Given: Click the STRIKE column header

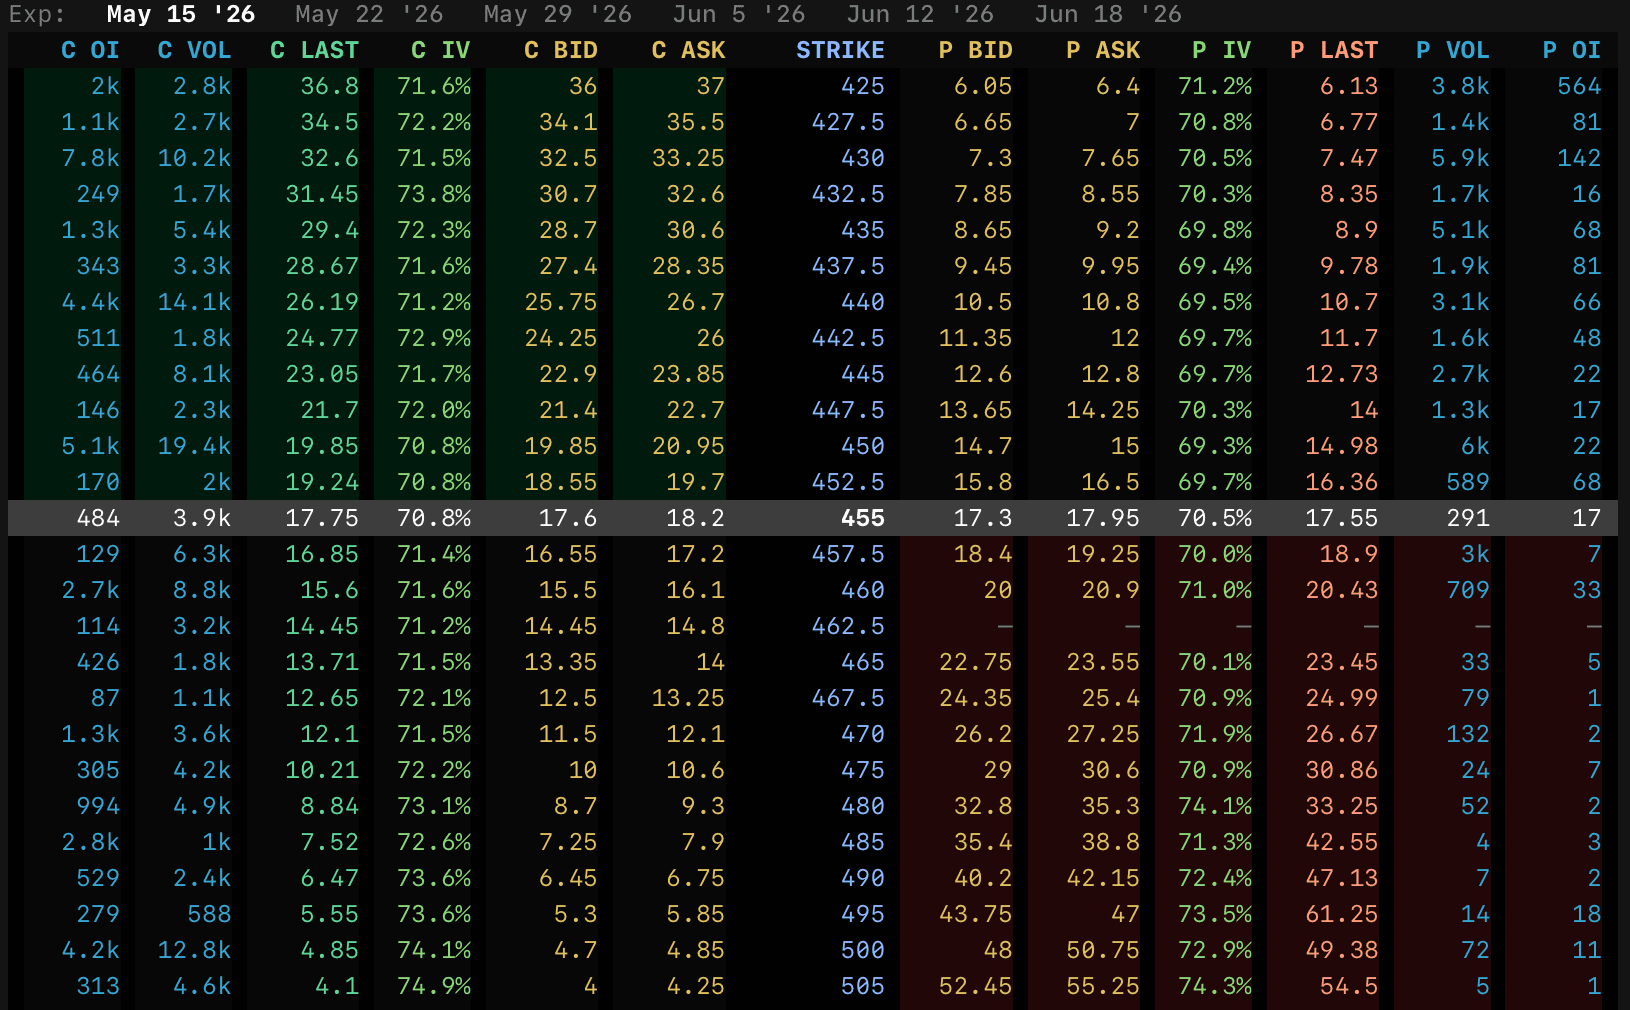Looking at the screenshot, I should coord(840,50).
